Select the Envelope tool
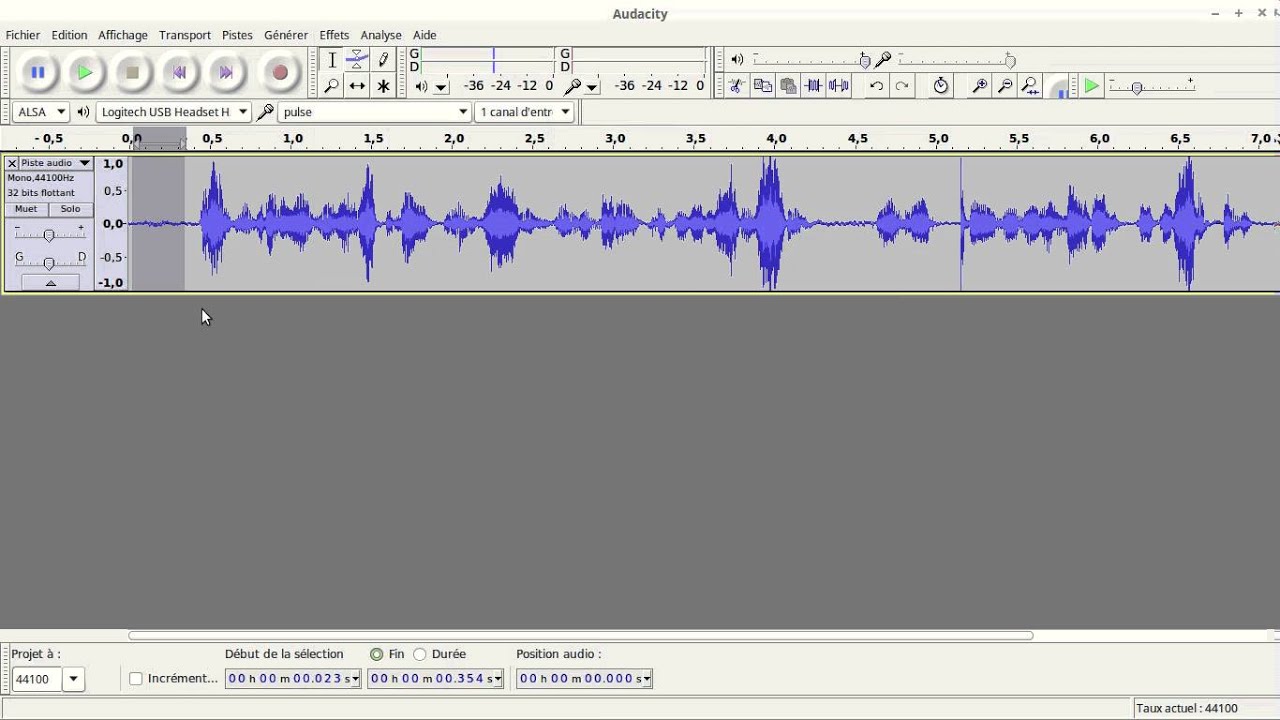 coord(357,60)
